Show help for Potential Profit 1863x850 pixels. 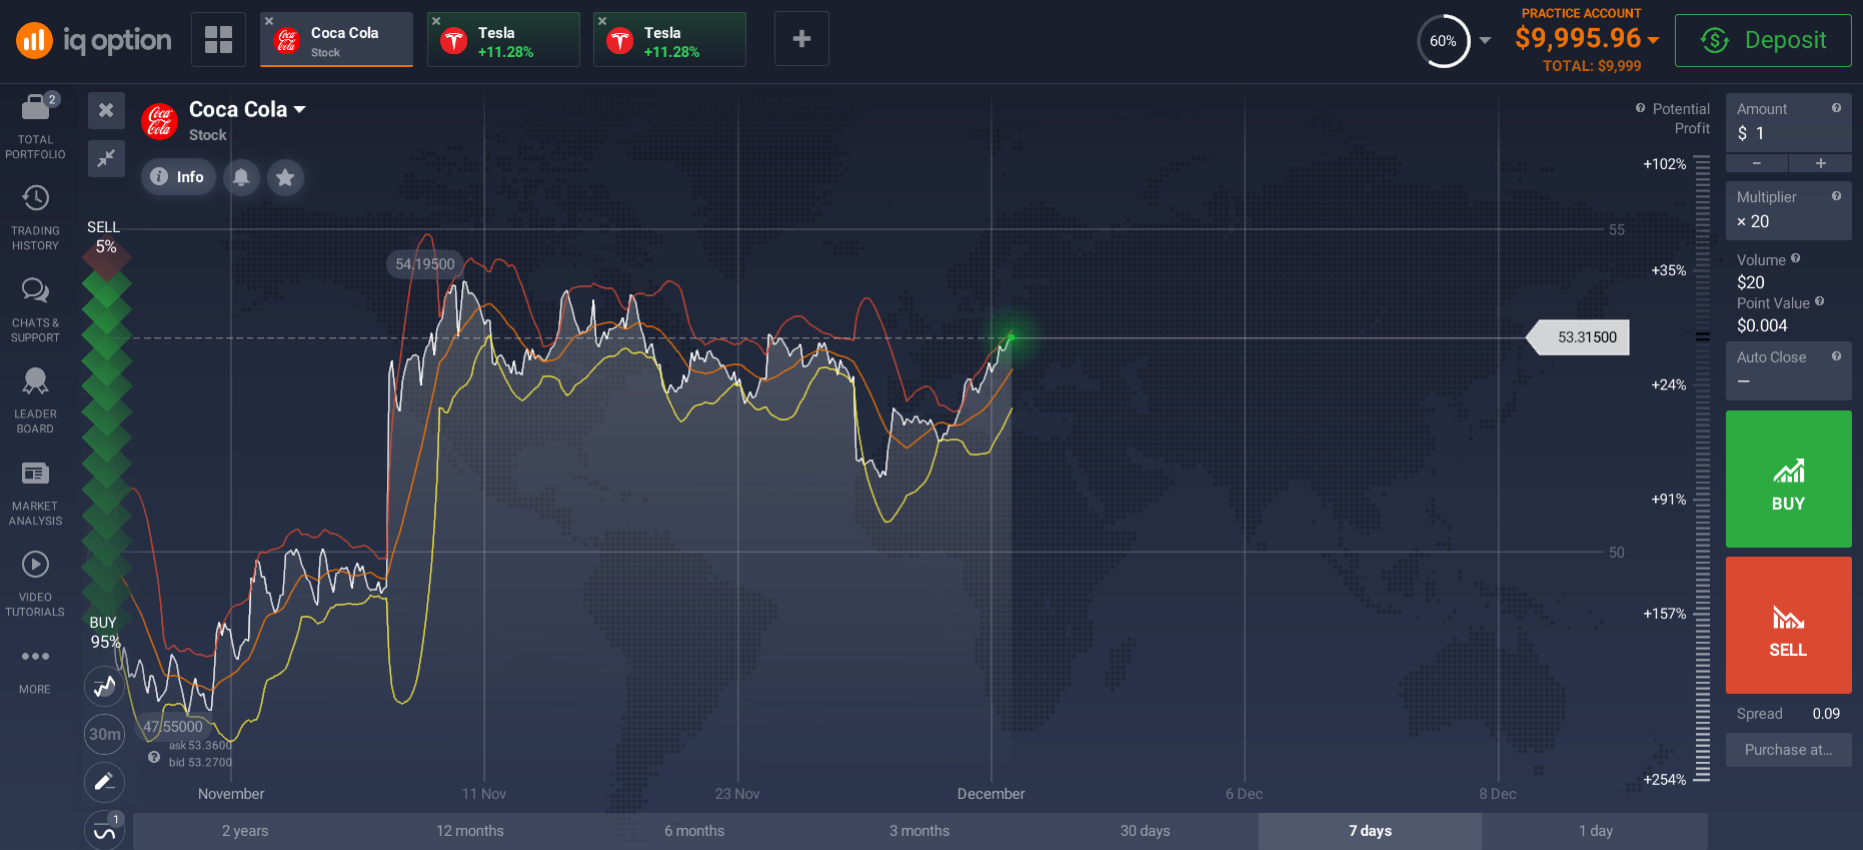(1640, 108)
